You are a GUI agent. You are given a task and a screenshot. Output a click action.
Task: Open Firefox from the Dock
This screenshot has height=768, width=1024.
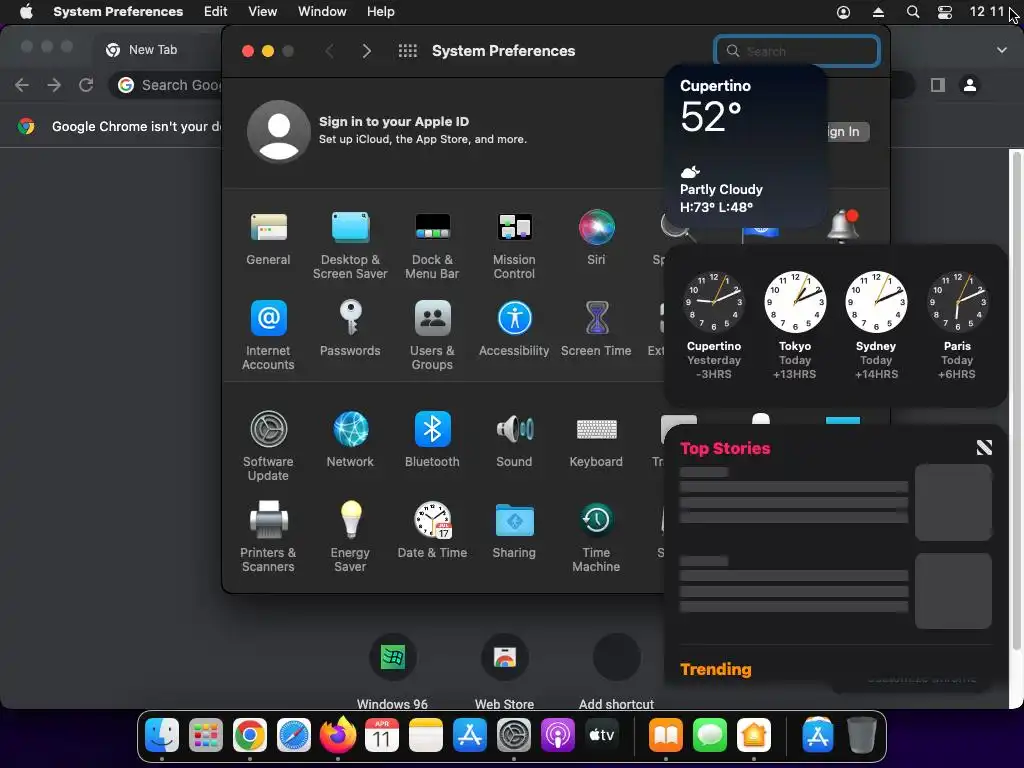(338, 735)
